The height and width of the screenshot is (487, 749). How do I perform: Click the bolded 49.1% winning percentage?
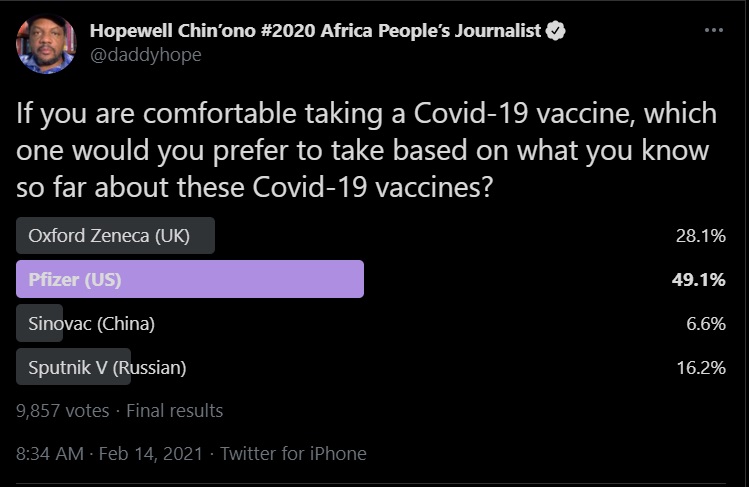tap(698, 281)
